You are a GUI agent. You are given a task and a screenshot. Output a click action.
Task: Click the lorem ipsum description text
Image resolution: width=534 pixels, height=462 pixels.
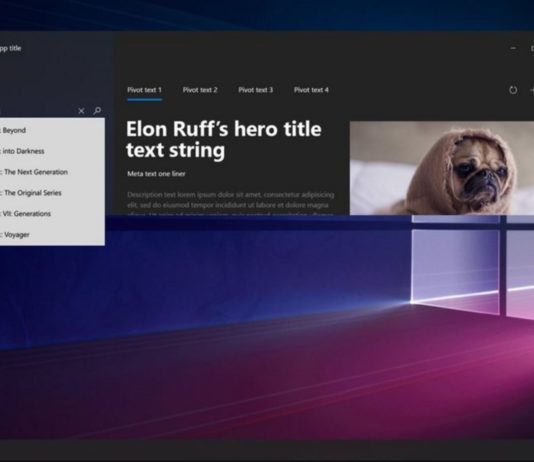coord(231,204)
